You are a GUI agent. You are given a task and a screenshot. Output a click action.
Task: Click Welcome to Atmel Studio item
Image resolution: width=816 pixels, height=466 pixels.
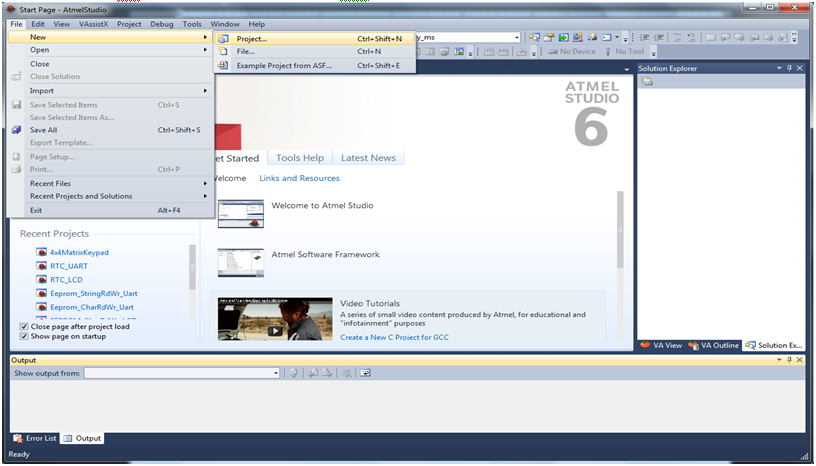point(323,206)
